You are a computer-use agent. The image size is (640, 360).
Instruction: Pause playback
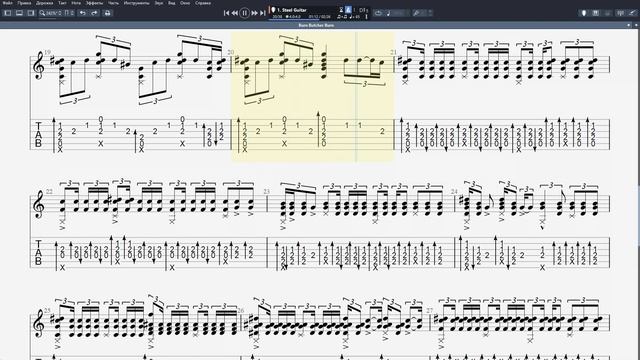coord(244,13)
